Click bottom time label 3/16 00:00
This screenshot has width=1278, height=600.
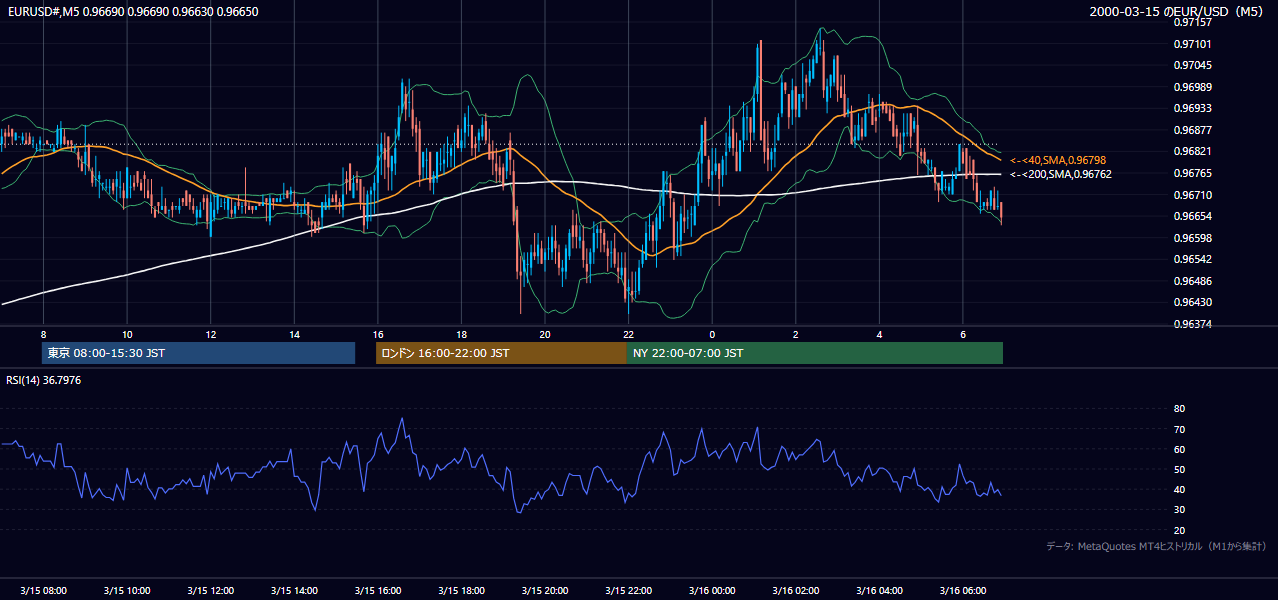(712, 591)
